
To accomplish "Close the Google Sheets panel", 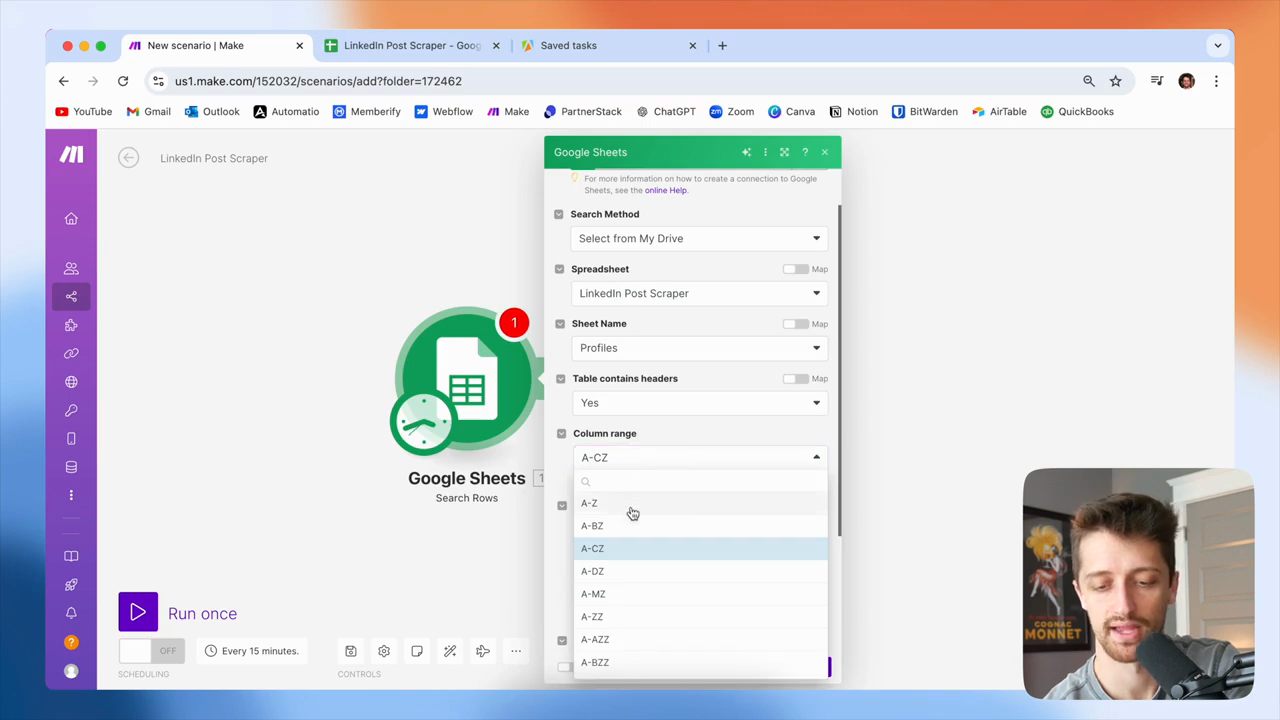I will [825, 152].
